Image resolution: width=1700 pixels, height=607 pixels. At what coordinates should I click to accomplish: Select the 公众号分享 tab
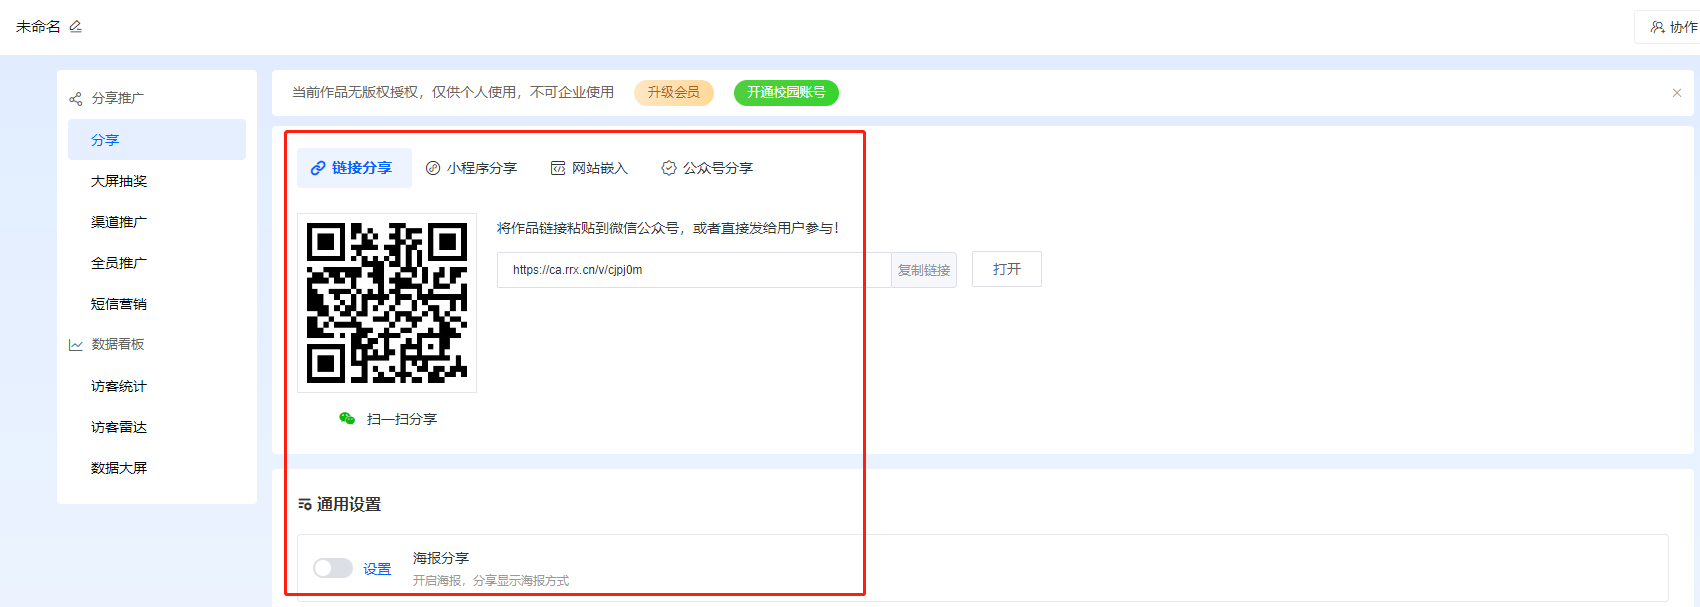point(707,168)
